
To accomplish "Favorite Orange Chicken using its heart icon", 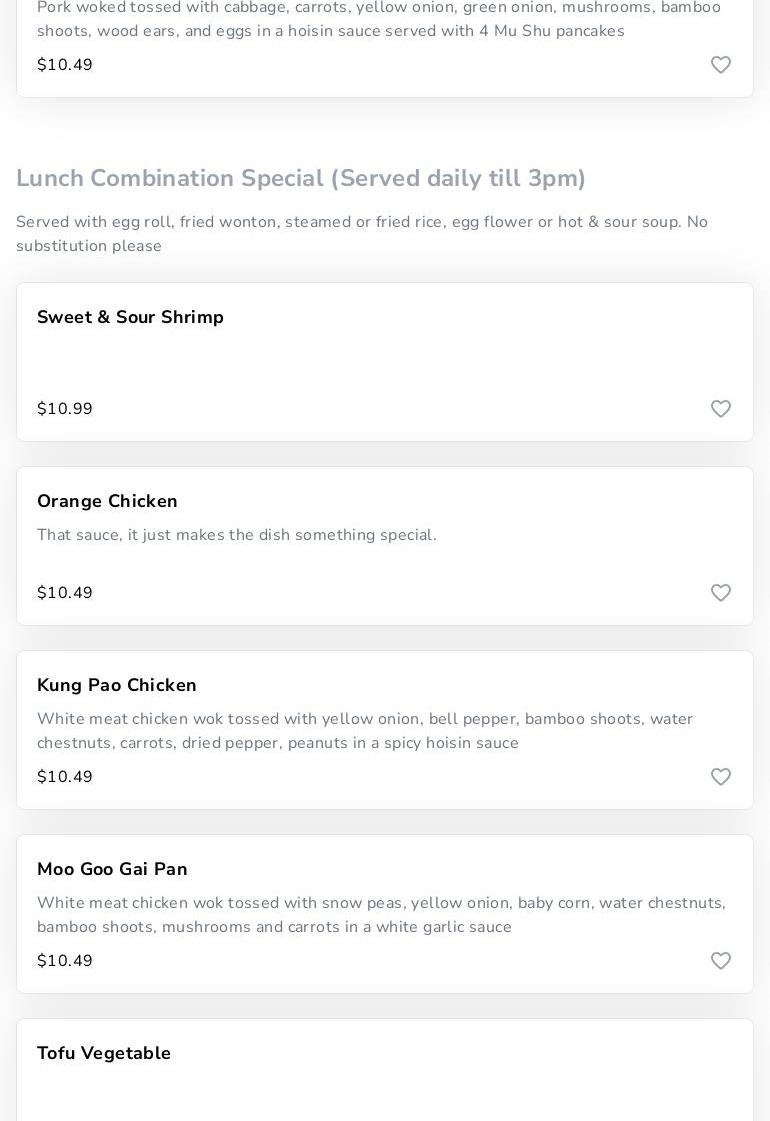I will 721,593.
